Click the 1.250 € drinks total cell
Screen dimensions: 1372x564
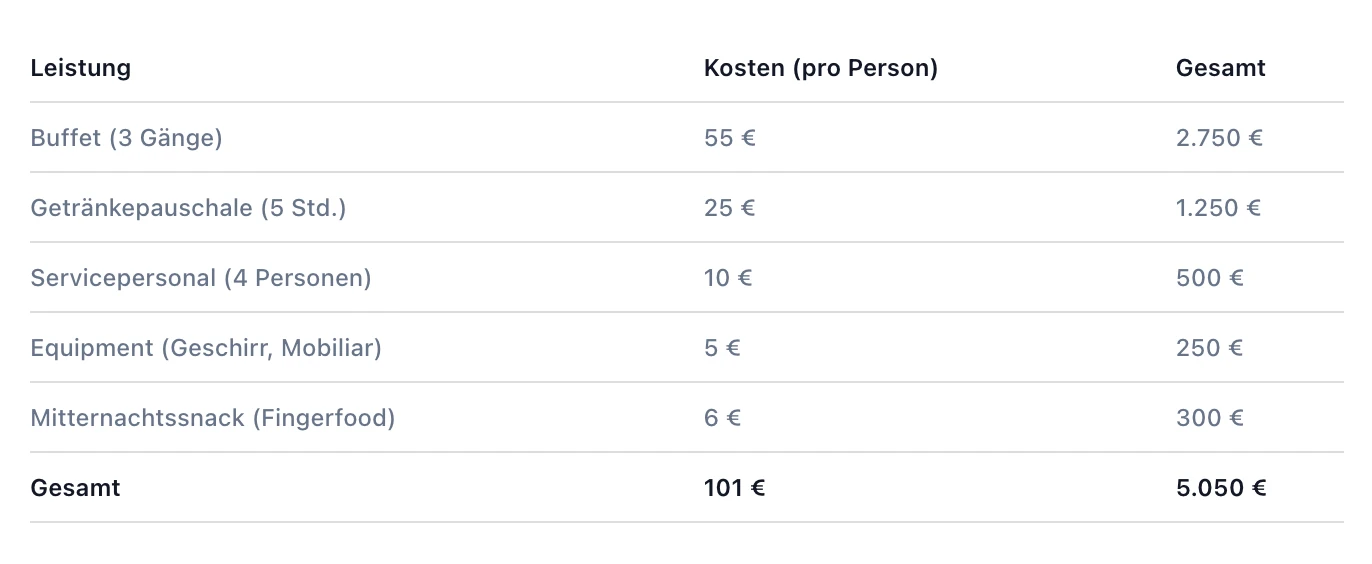1218,208
